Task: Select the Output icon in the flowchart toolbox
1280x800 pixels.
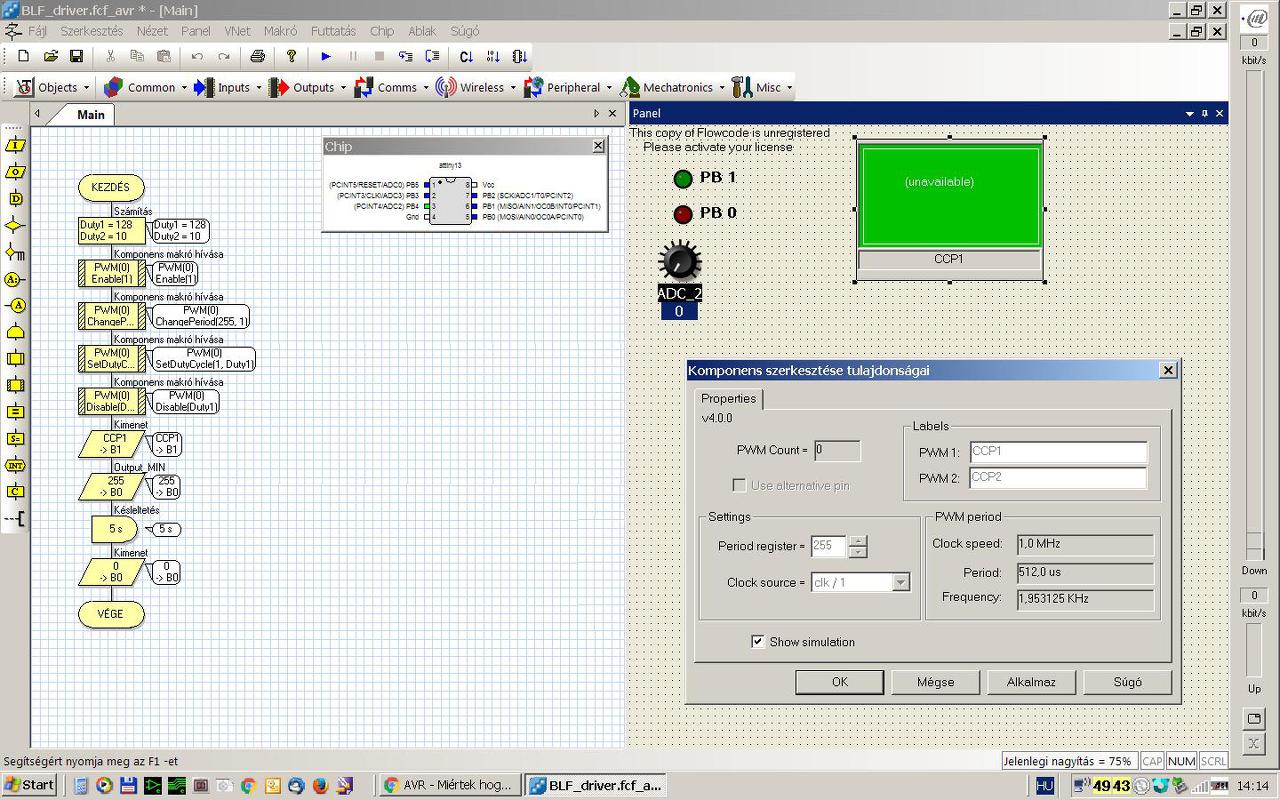Action: click(x=15, y=172)
